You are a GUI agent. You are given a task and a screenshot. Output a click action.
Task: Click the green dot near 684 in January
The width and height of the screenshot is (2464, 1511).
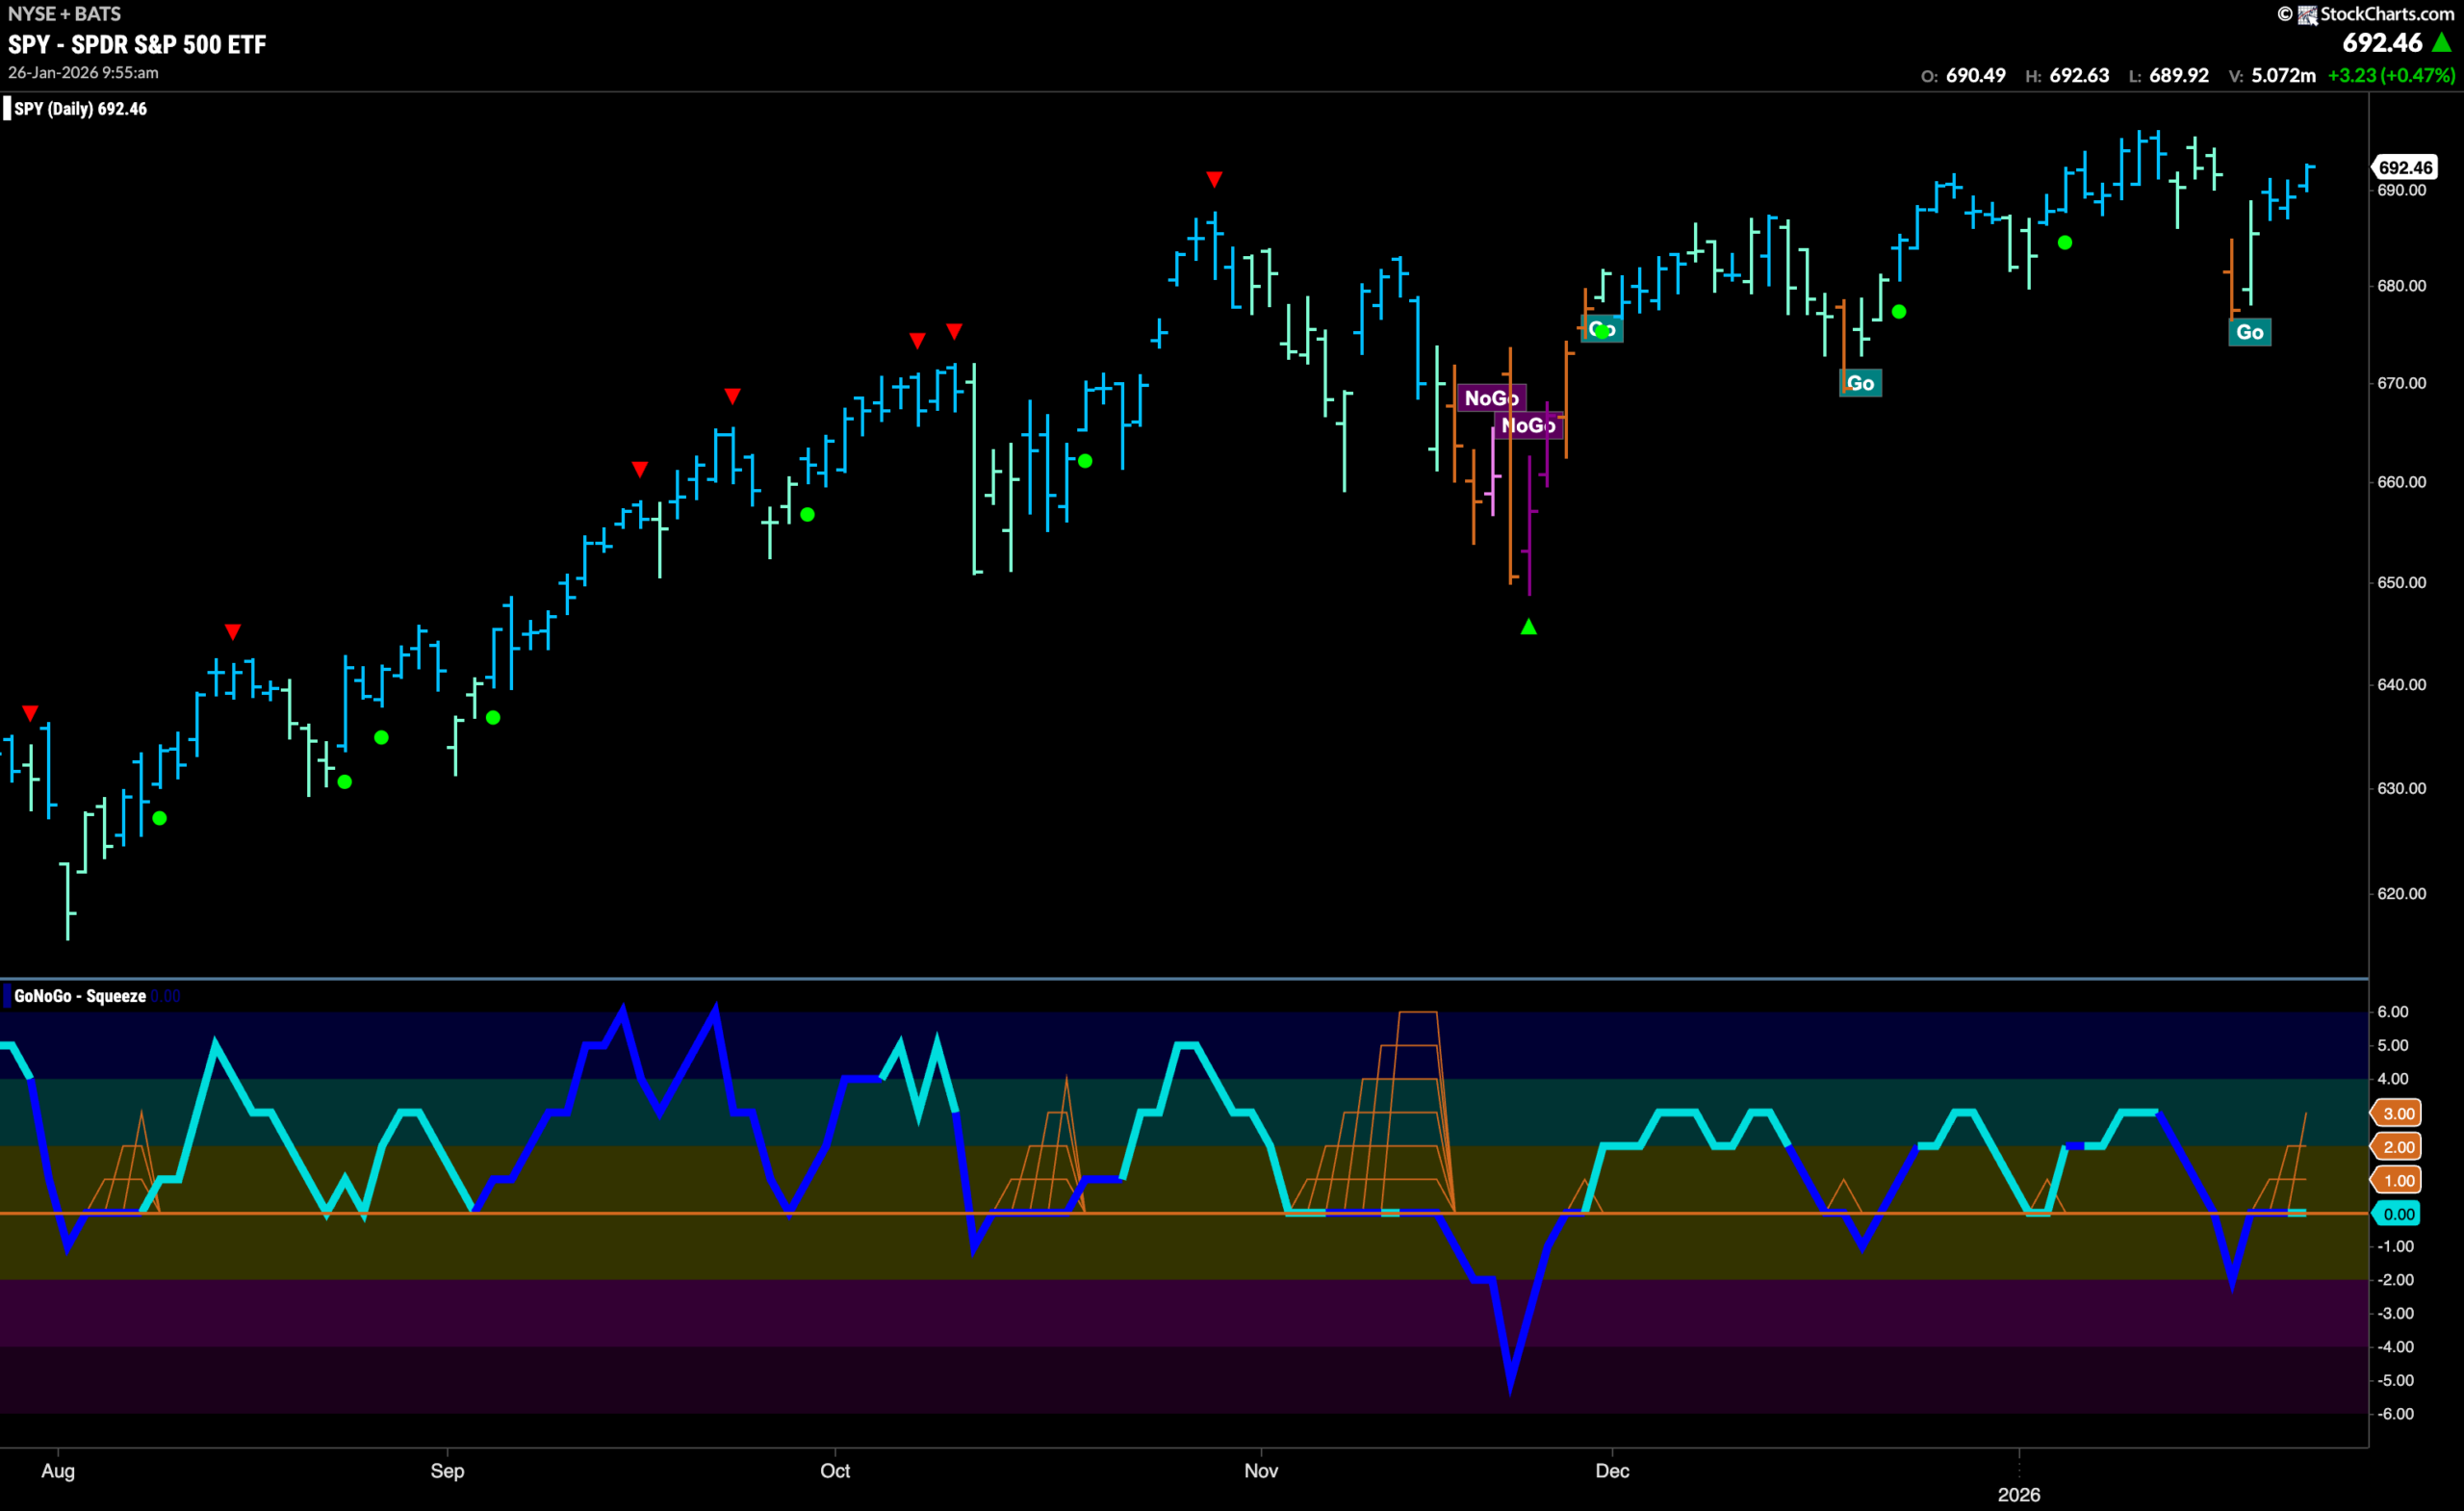2065,243
